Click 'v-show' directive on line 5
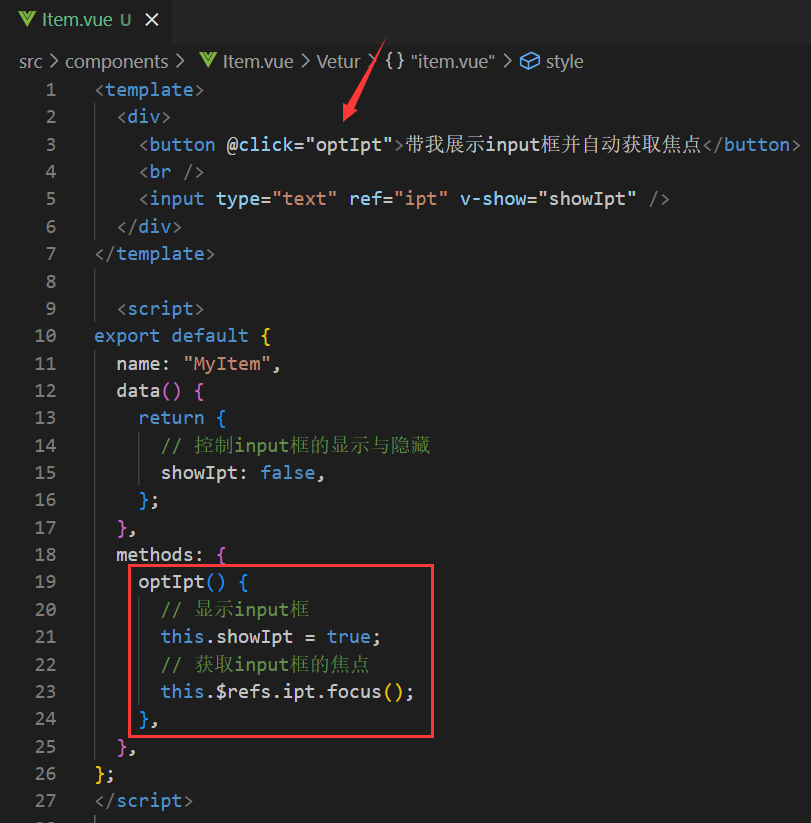The image size is (811, 823). (x=492, y=199)
